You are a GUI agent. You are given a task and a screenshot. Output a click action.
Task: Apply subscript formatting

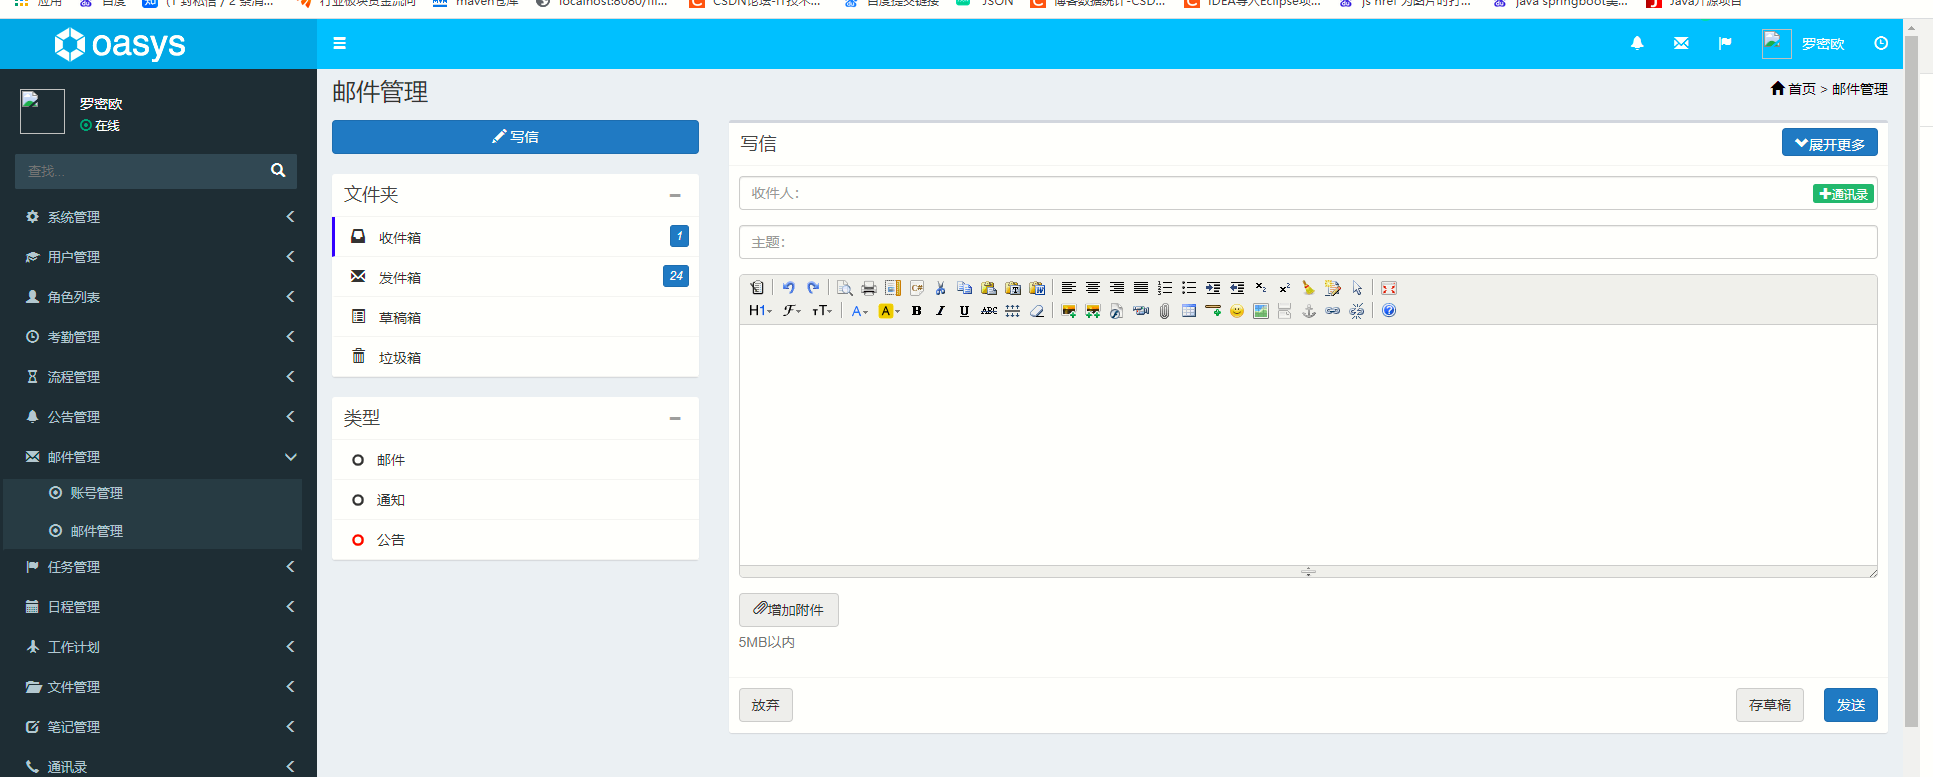coord(1261,288)
